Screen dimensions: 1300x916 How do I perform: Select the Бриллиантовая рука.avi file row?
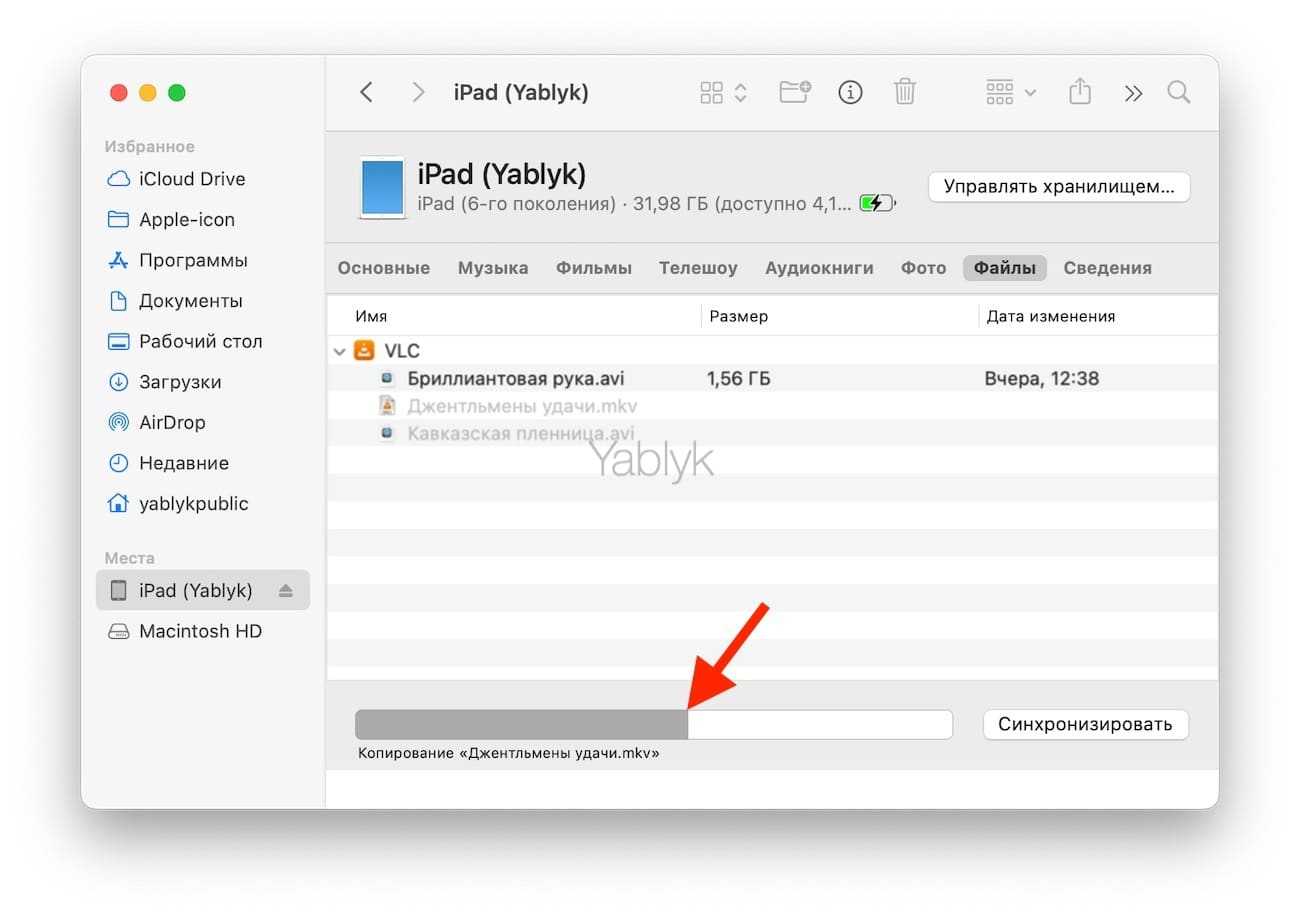[x=515, y=379]
